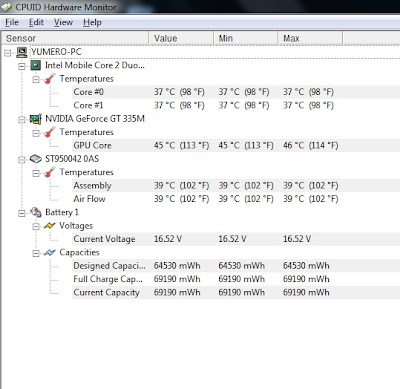Click the NVIDIA graphics card icon
400x389 pixels.
click(x=36, y=119)
